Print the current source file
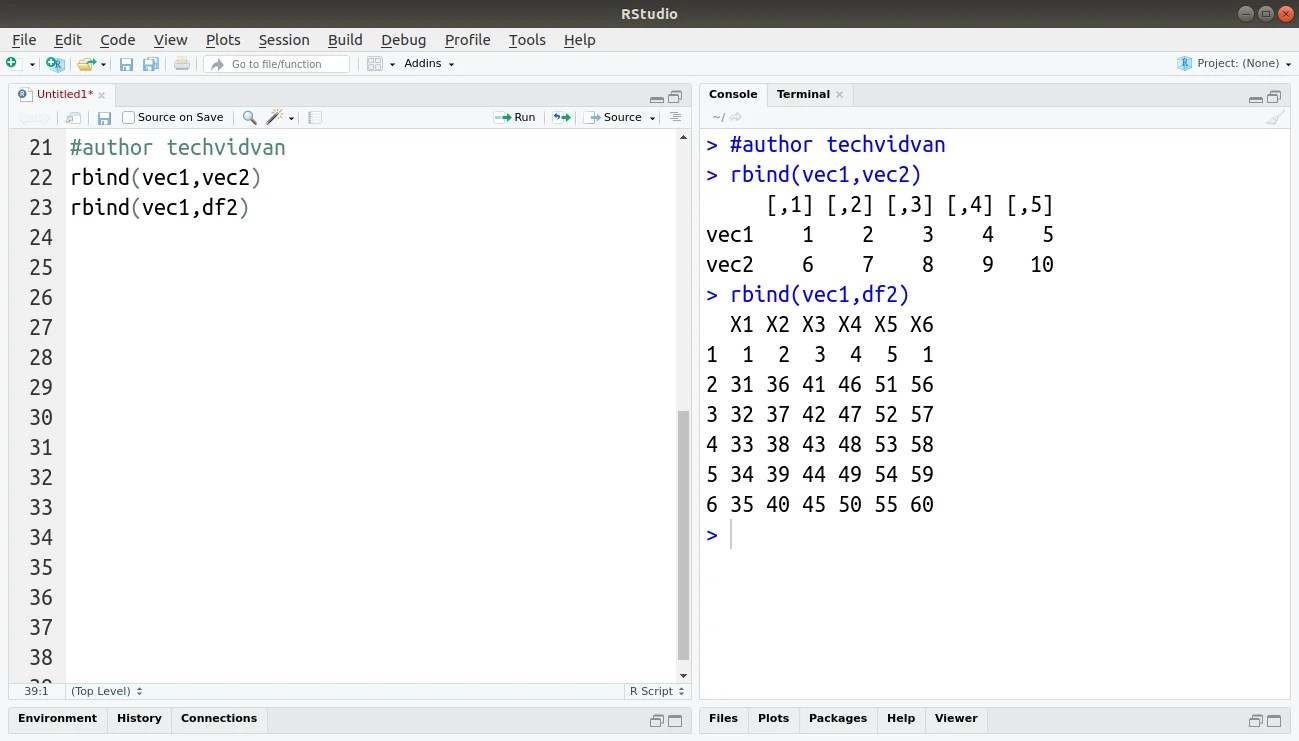 [x=180, y=63]
